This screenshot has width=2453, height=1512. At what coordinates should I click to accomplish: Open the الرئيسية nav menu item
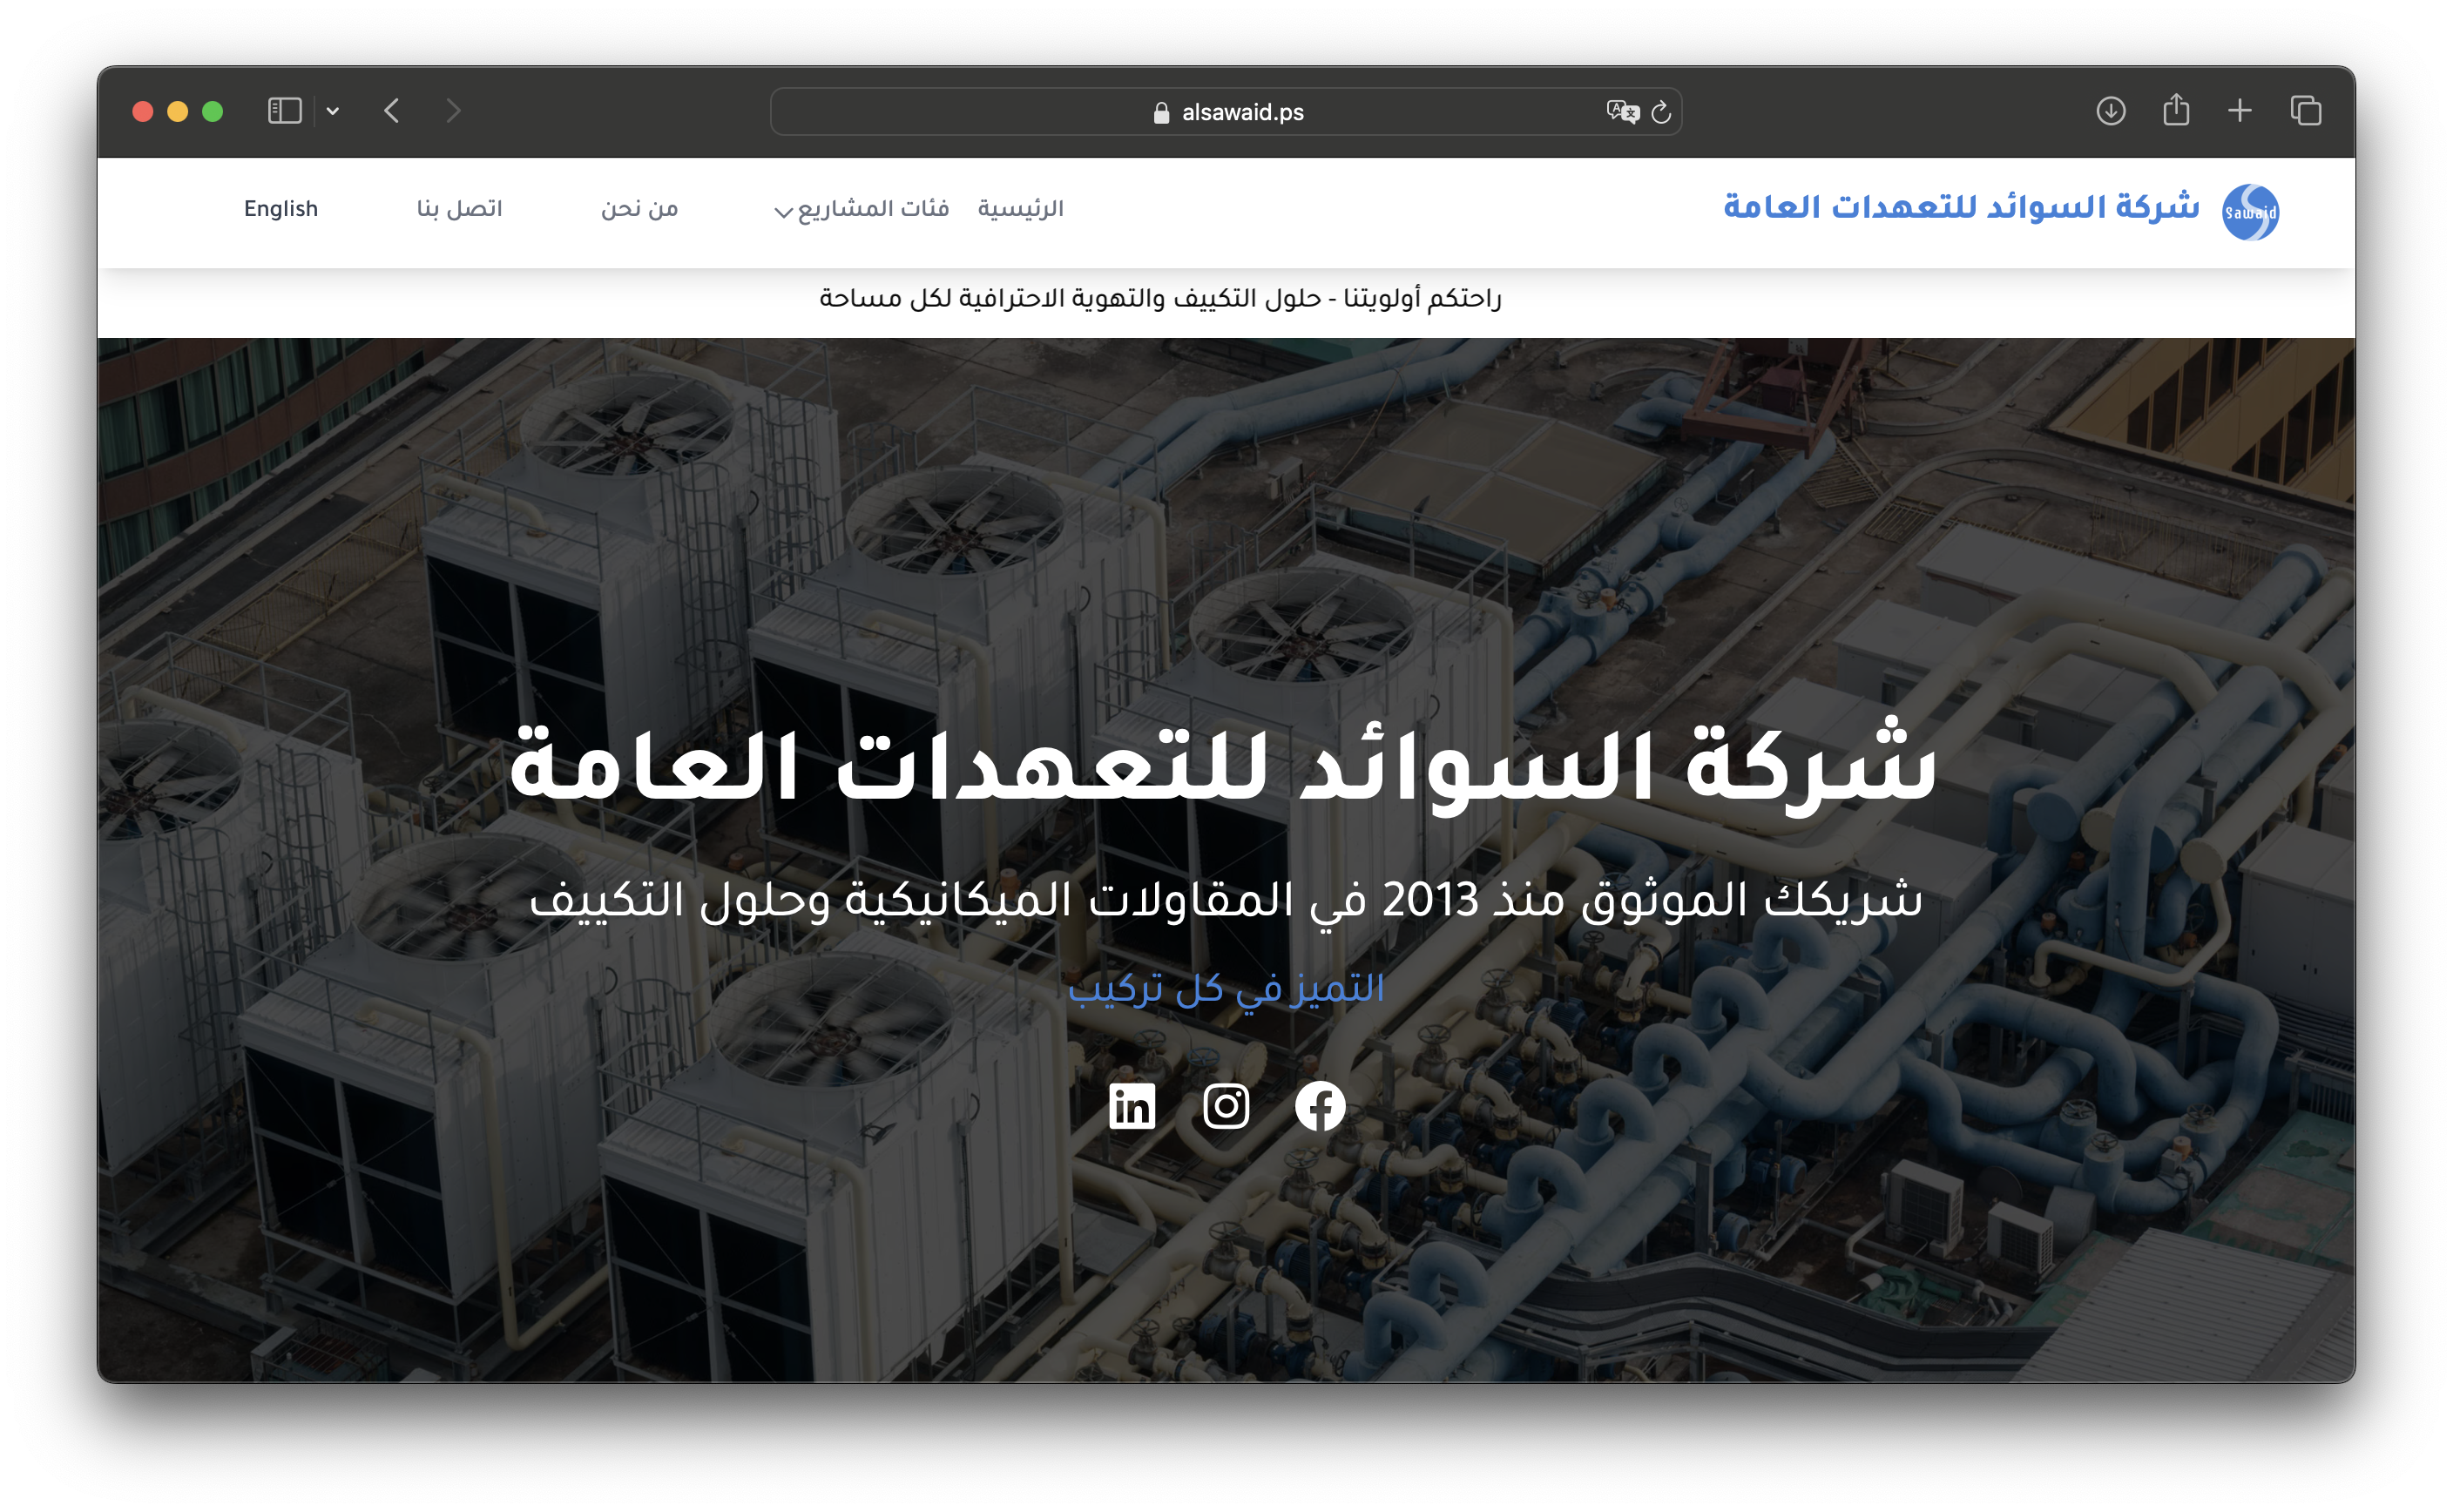coord(1020,209)
